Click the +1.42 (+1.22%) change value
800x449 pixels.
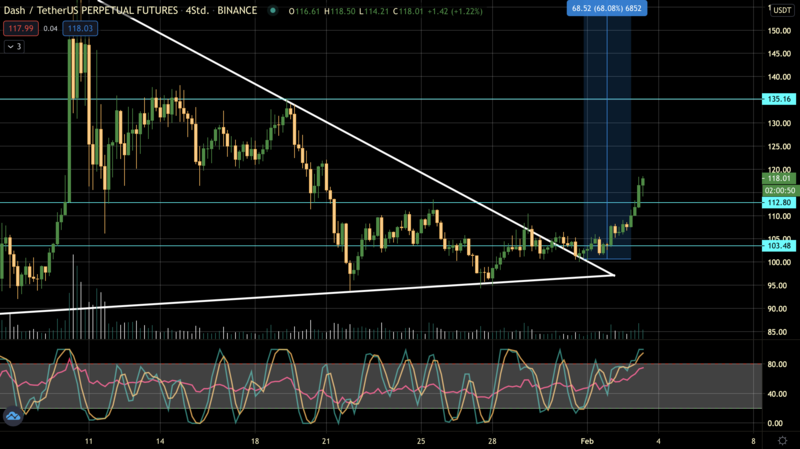455,11
